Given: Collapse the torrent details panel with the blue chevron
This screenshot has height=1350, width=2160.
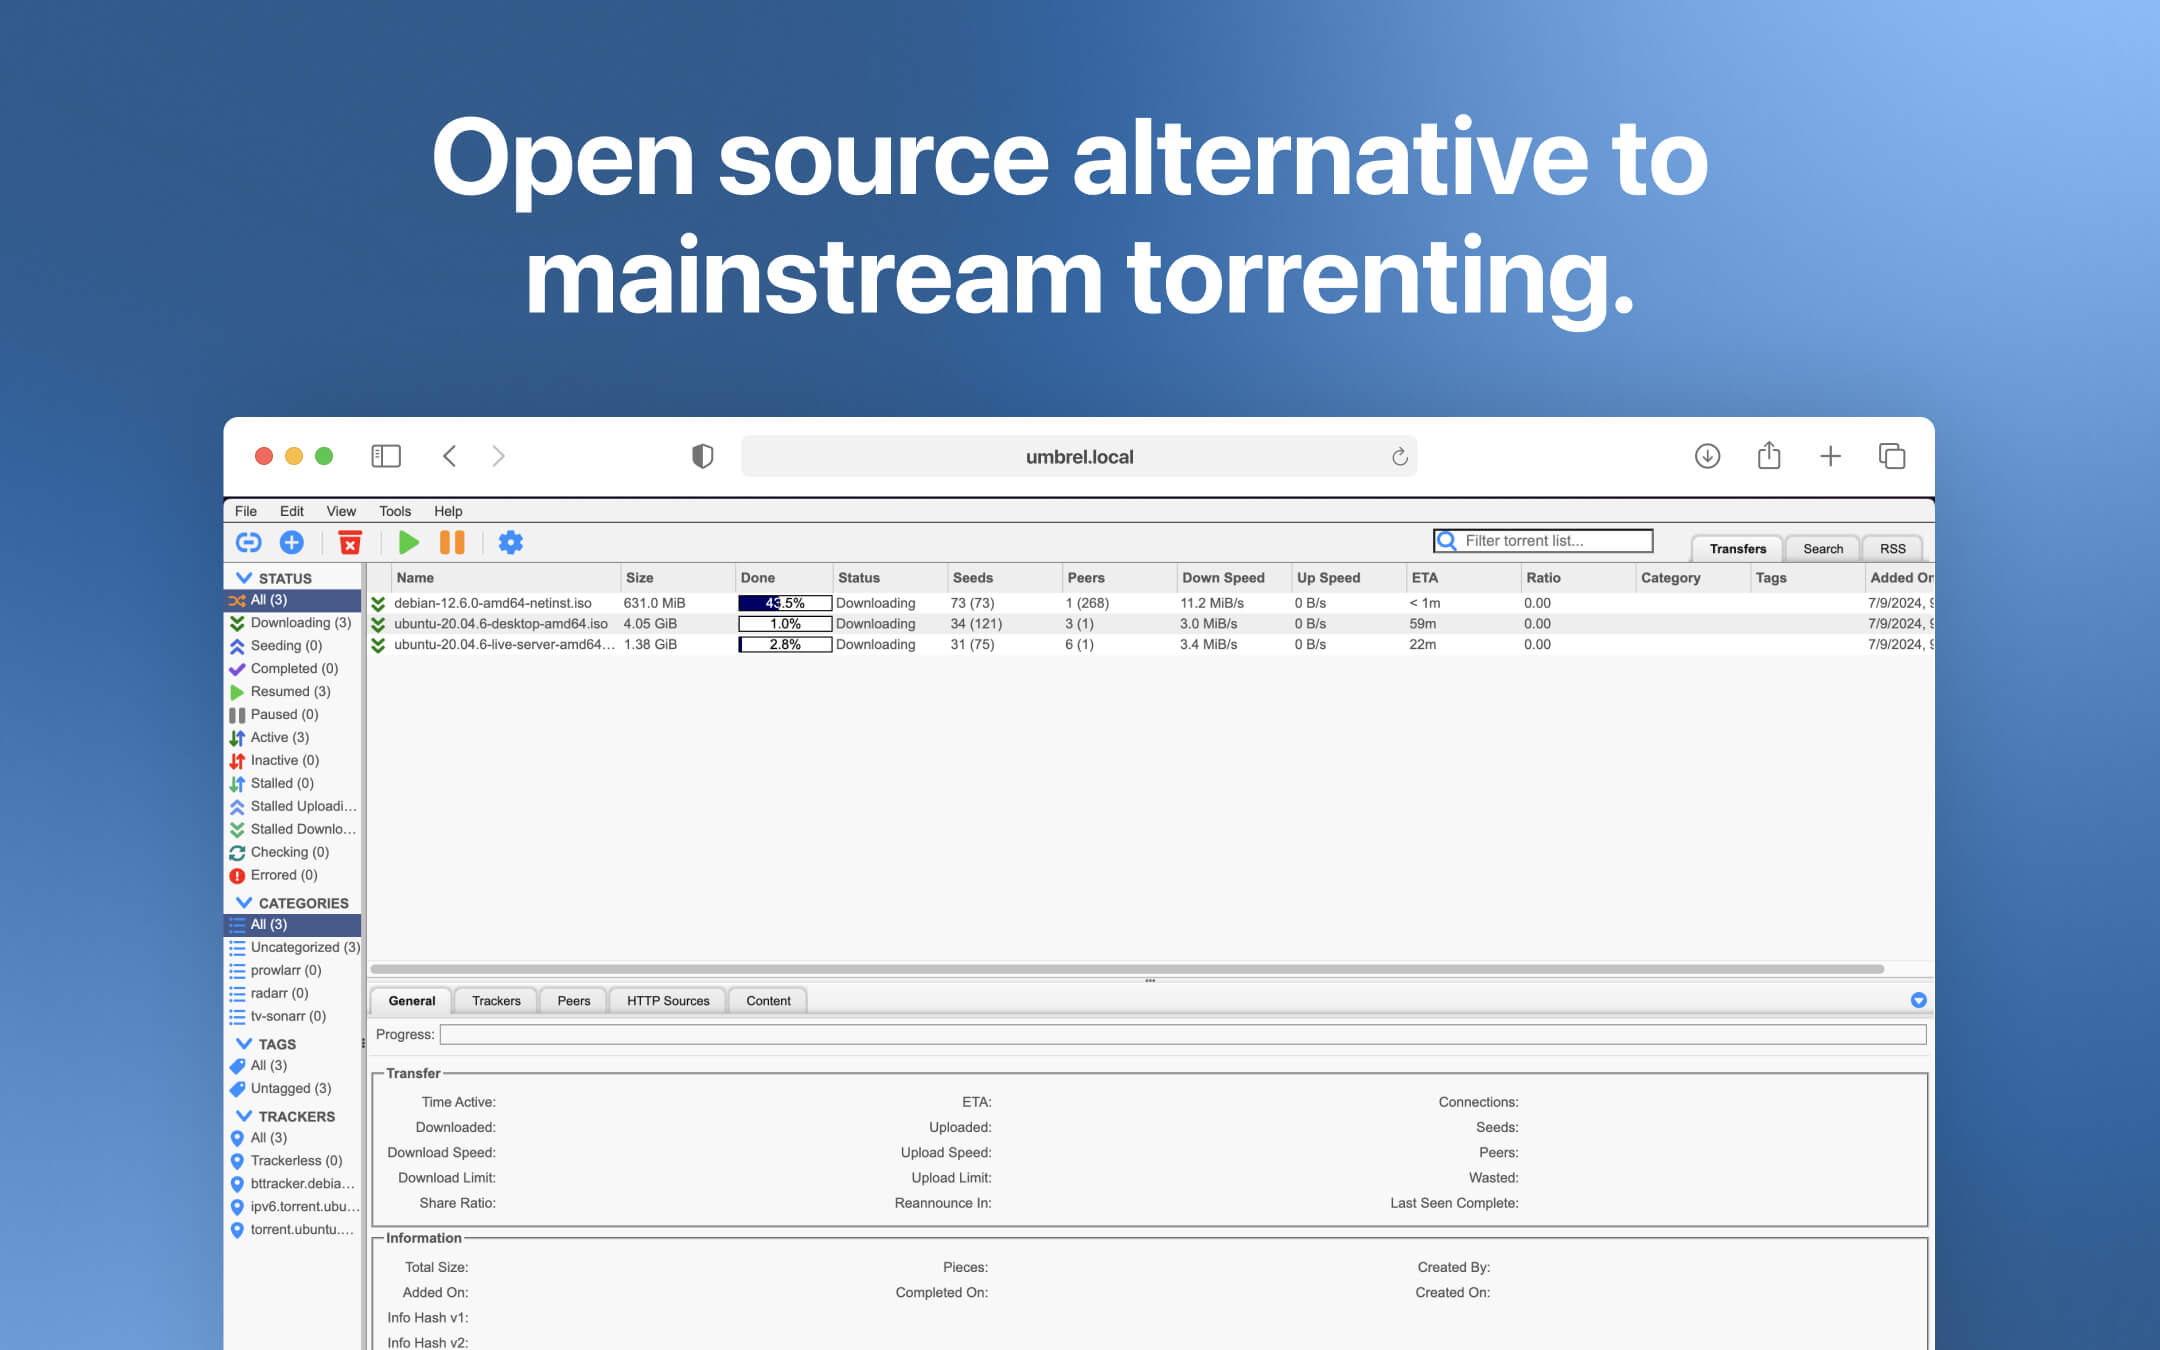Looking at the screenshot, I should (x=1917, y=1000).
